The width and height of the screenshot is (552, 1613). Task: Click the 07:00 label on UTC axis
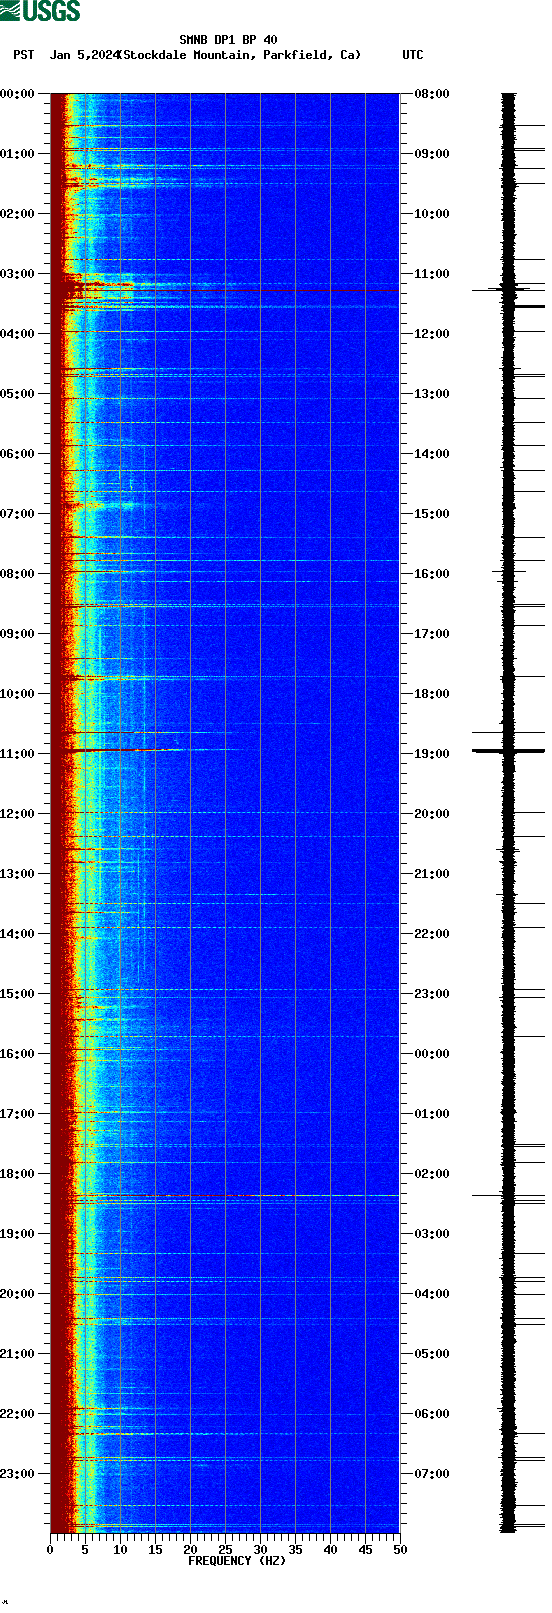432,1474
